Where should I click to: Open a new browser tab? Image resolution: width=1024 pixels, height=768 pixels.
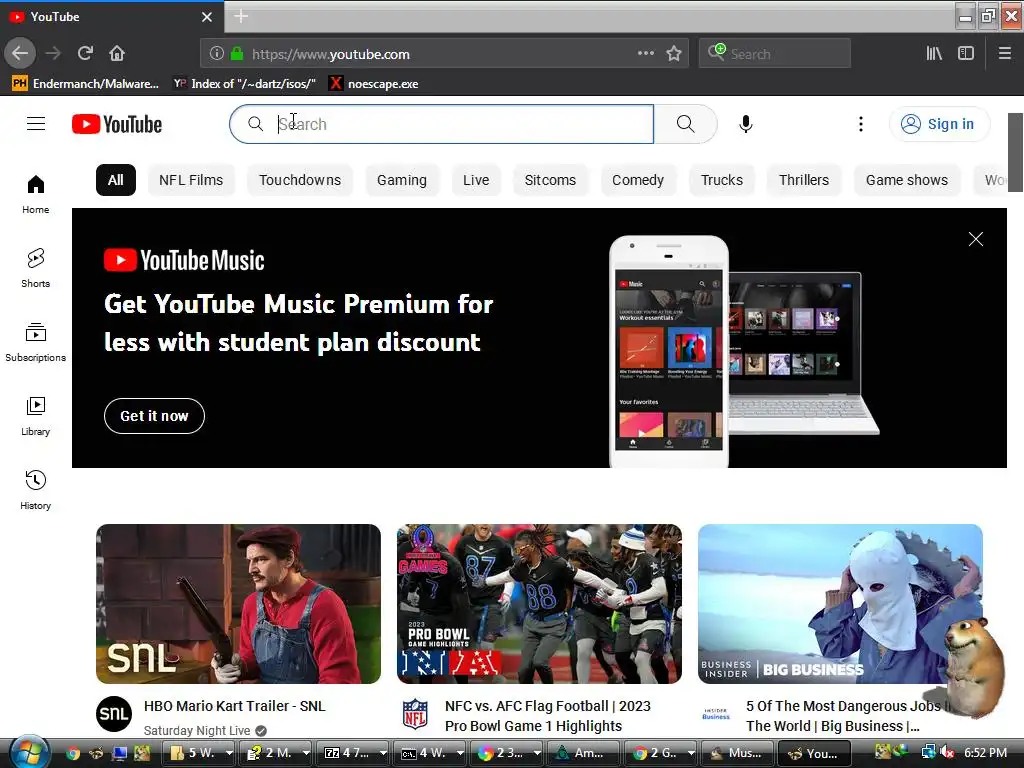pyautogui.click(x=241, y=16)
